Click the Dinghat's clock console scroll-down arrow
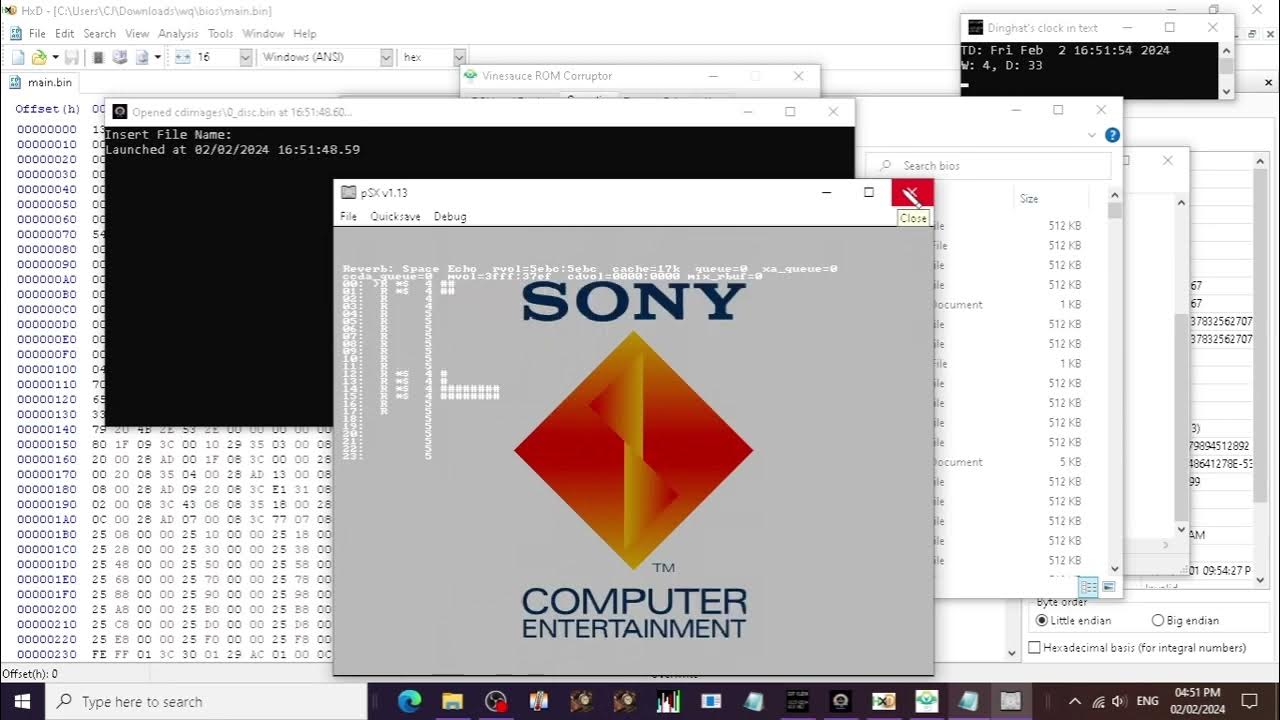 coord(1226,91)
